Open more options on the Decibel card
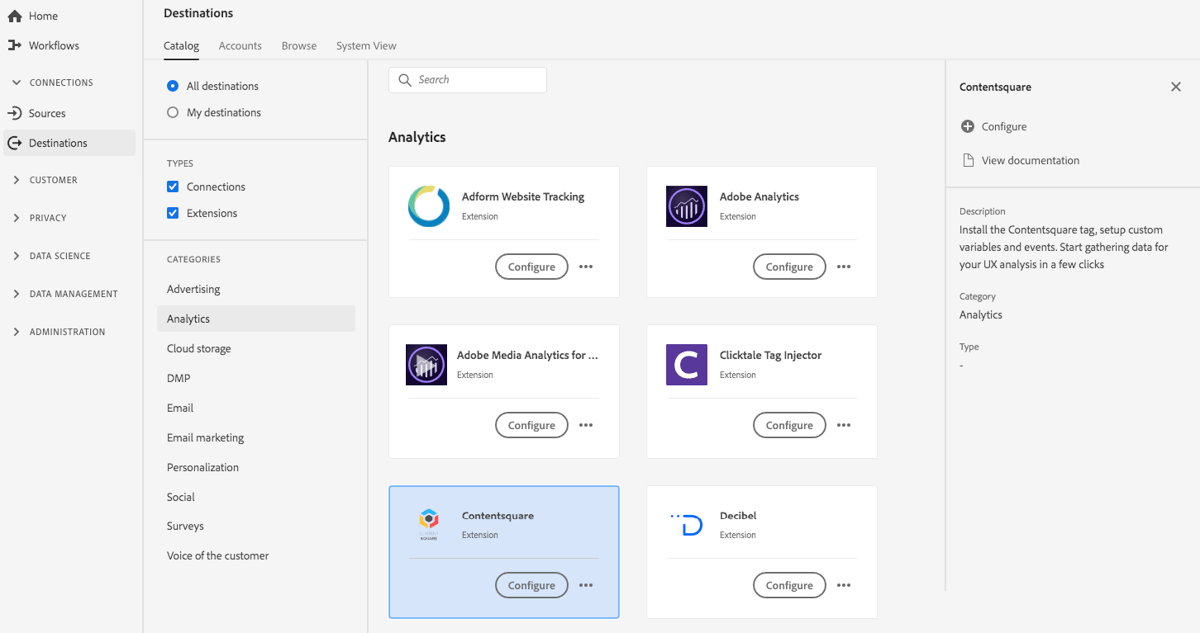1200x633 pixels. tap(843, 585)
